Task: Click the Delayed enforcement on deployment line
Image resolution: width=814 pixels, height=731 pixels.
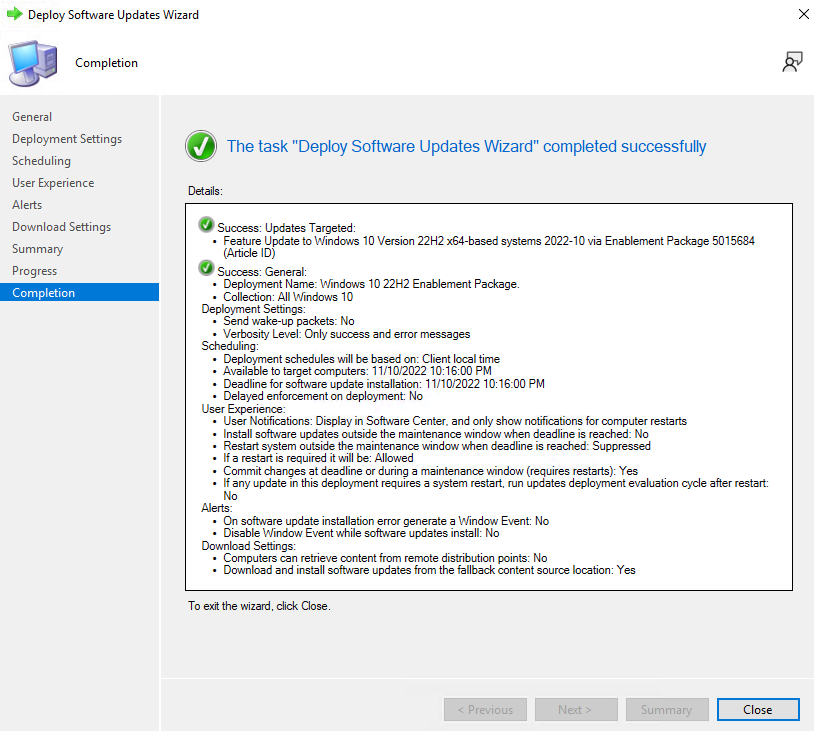Action: click(x=323, y=396)
